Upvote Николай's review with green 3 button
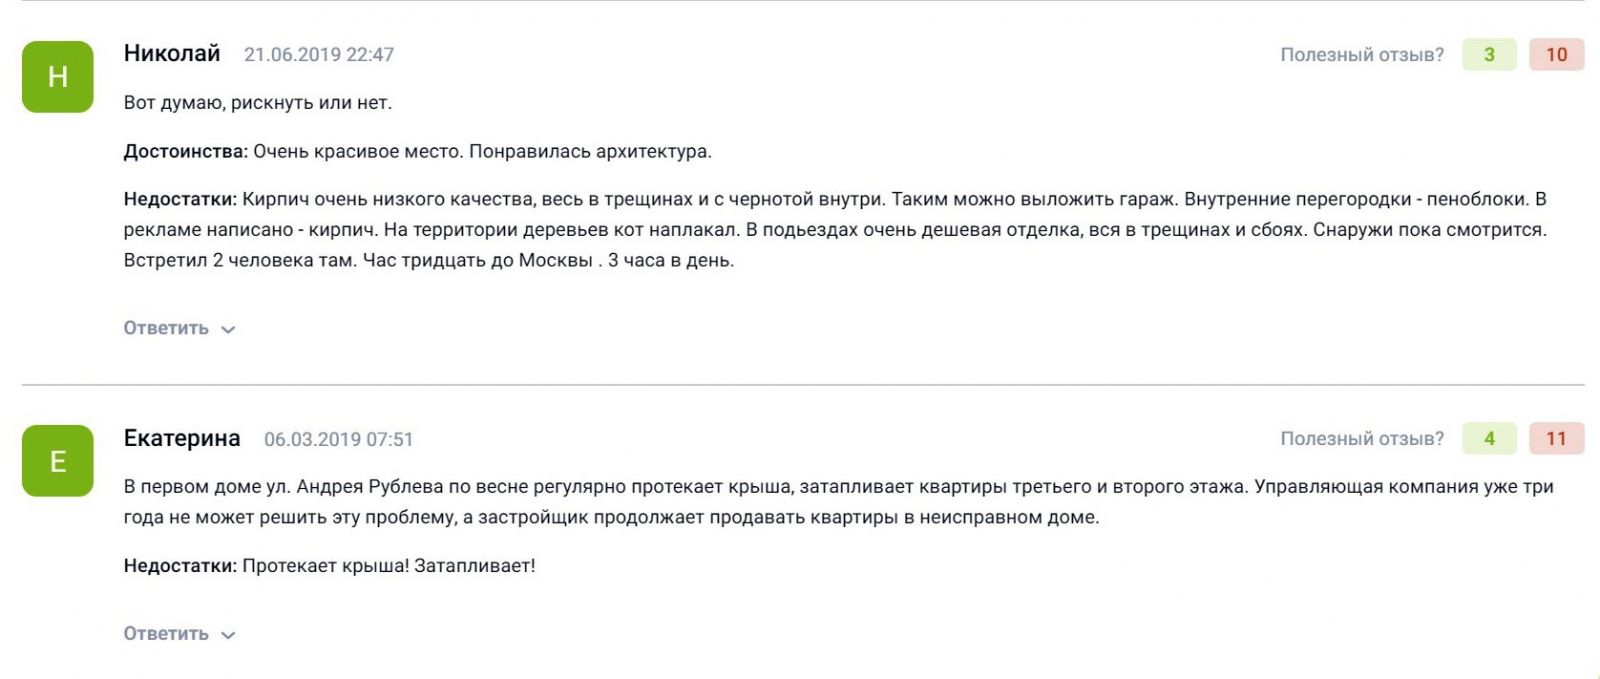1600x679 pixels. [1489, 54]
